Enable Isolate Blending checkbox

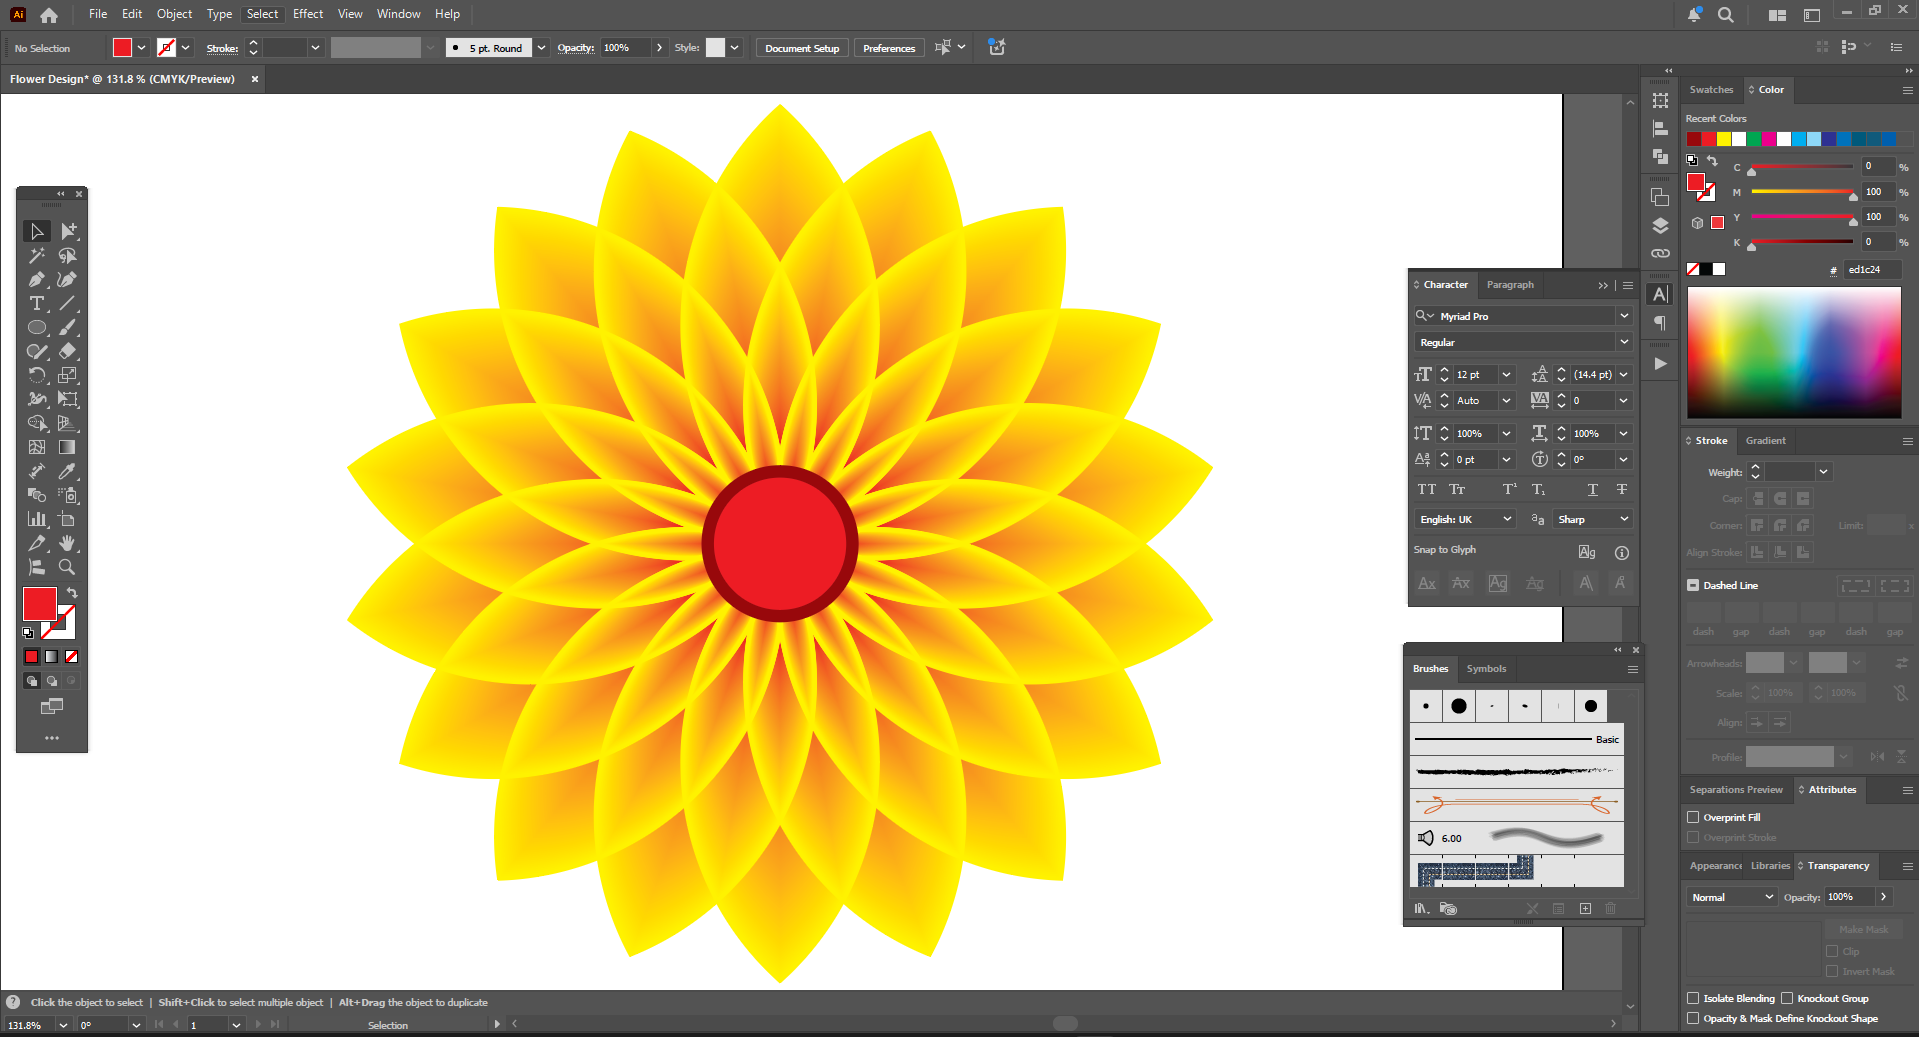pos(1693,999)
